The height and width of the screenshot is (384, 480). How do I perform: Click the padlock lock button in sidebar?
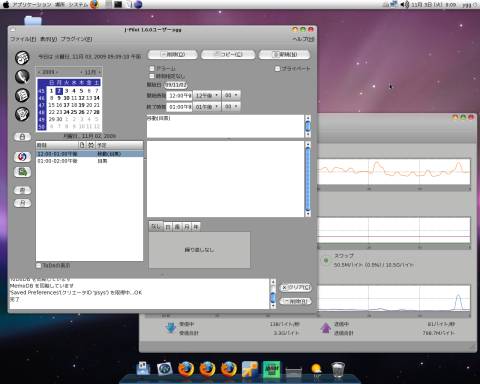coord(22,137)
